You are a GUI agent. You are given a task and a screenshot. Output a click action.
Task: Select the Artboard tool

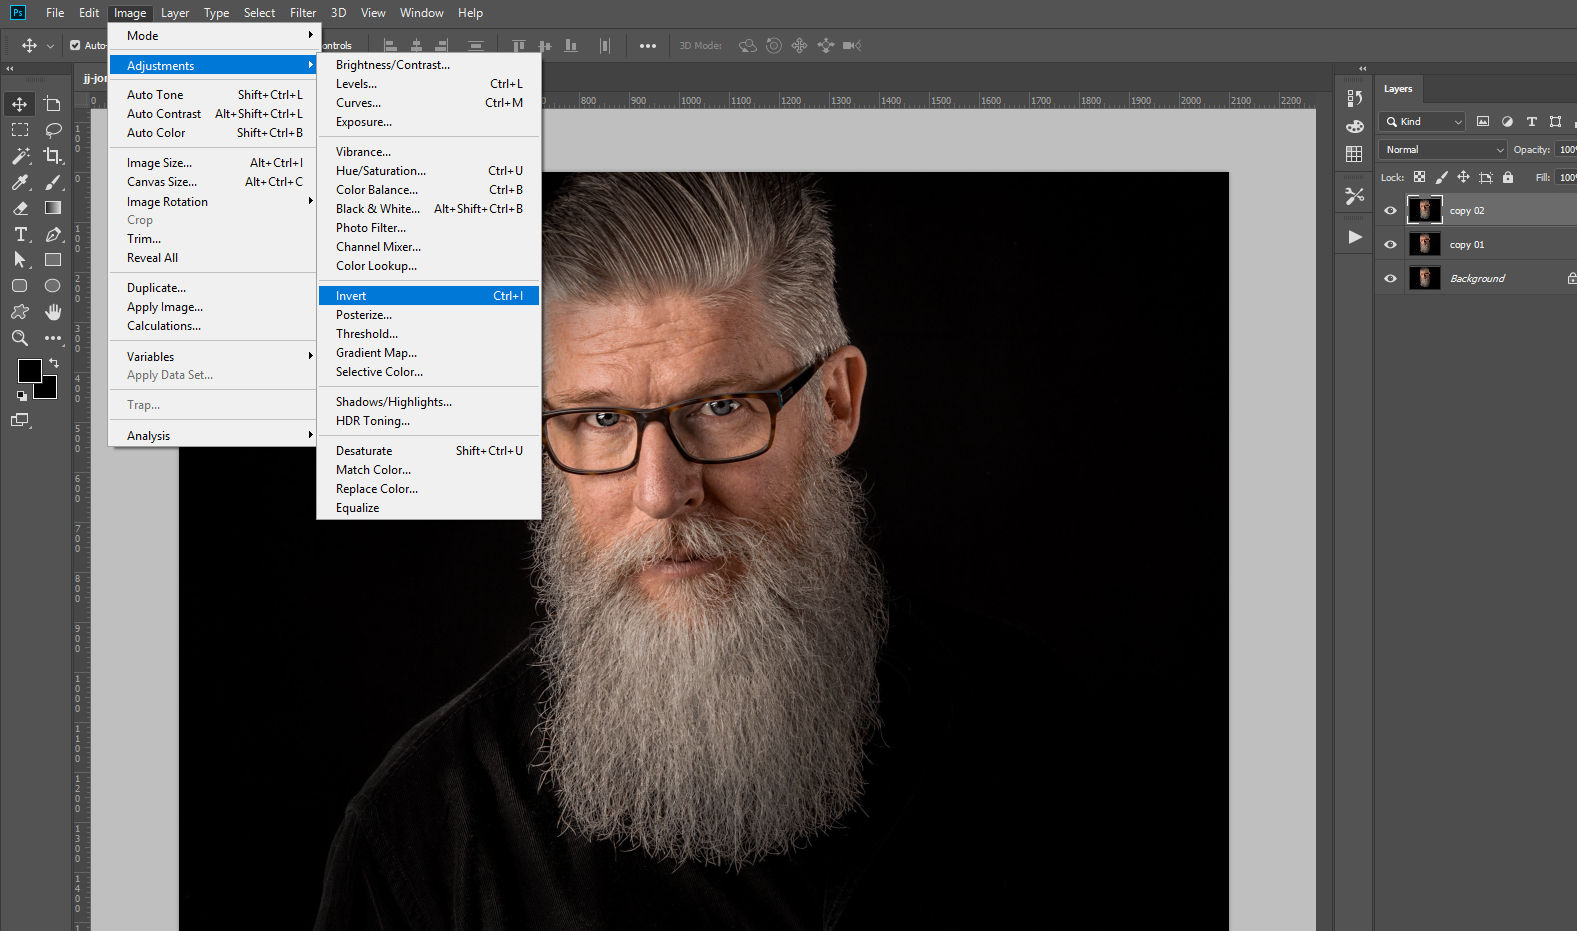click(53, 104)
